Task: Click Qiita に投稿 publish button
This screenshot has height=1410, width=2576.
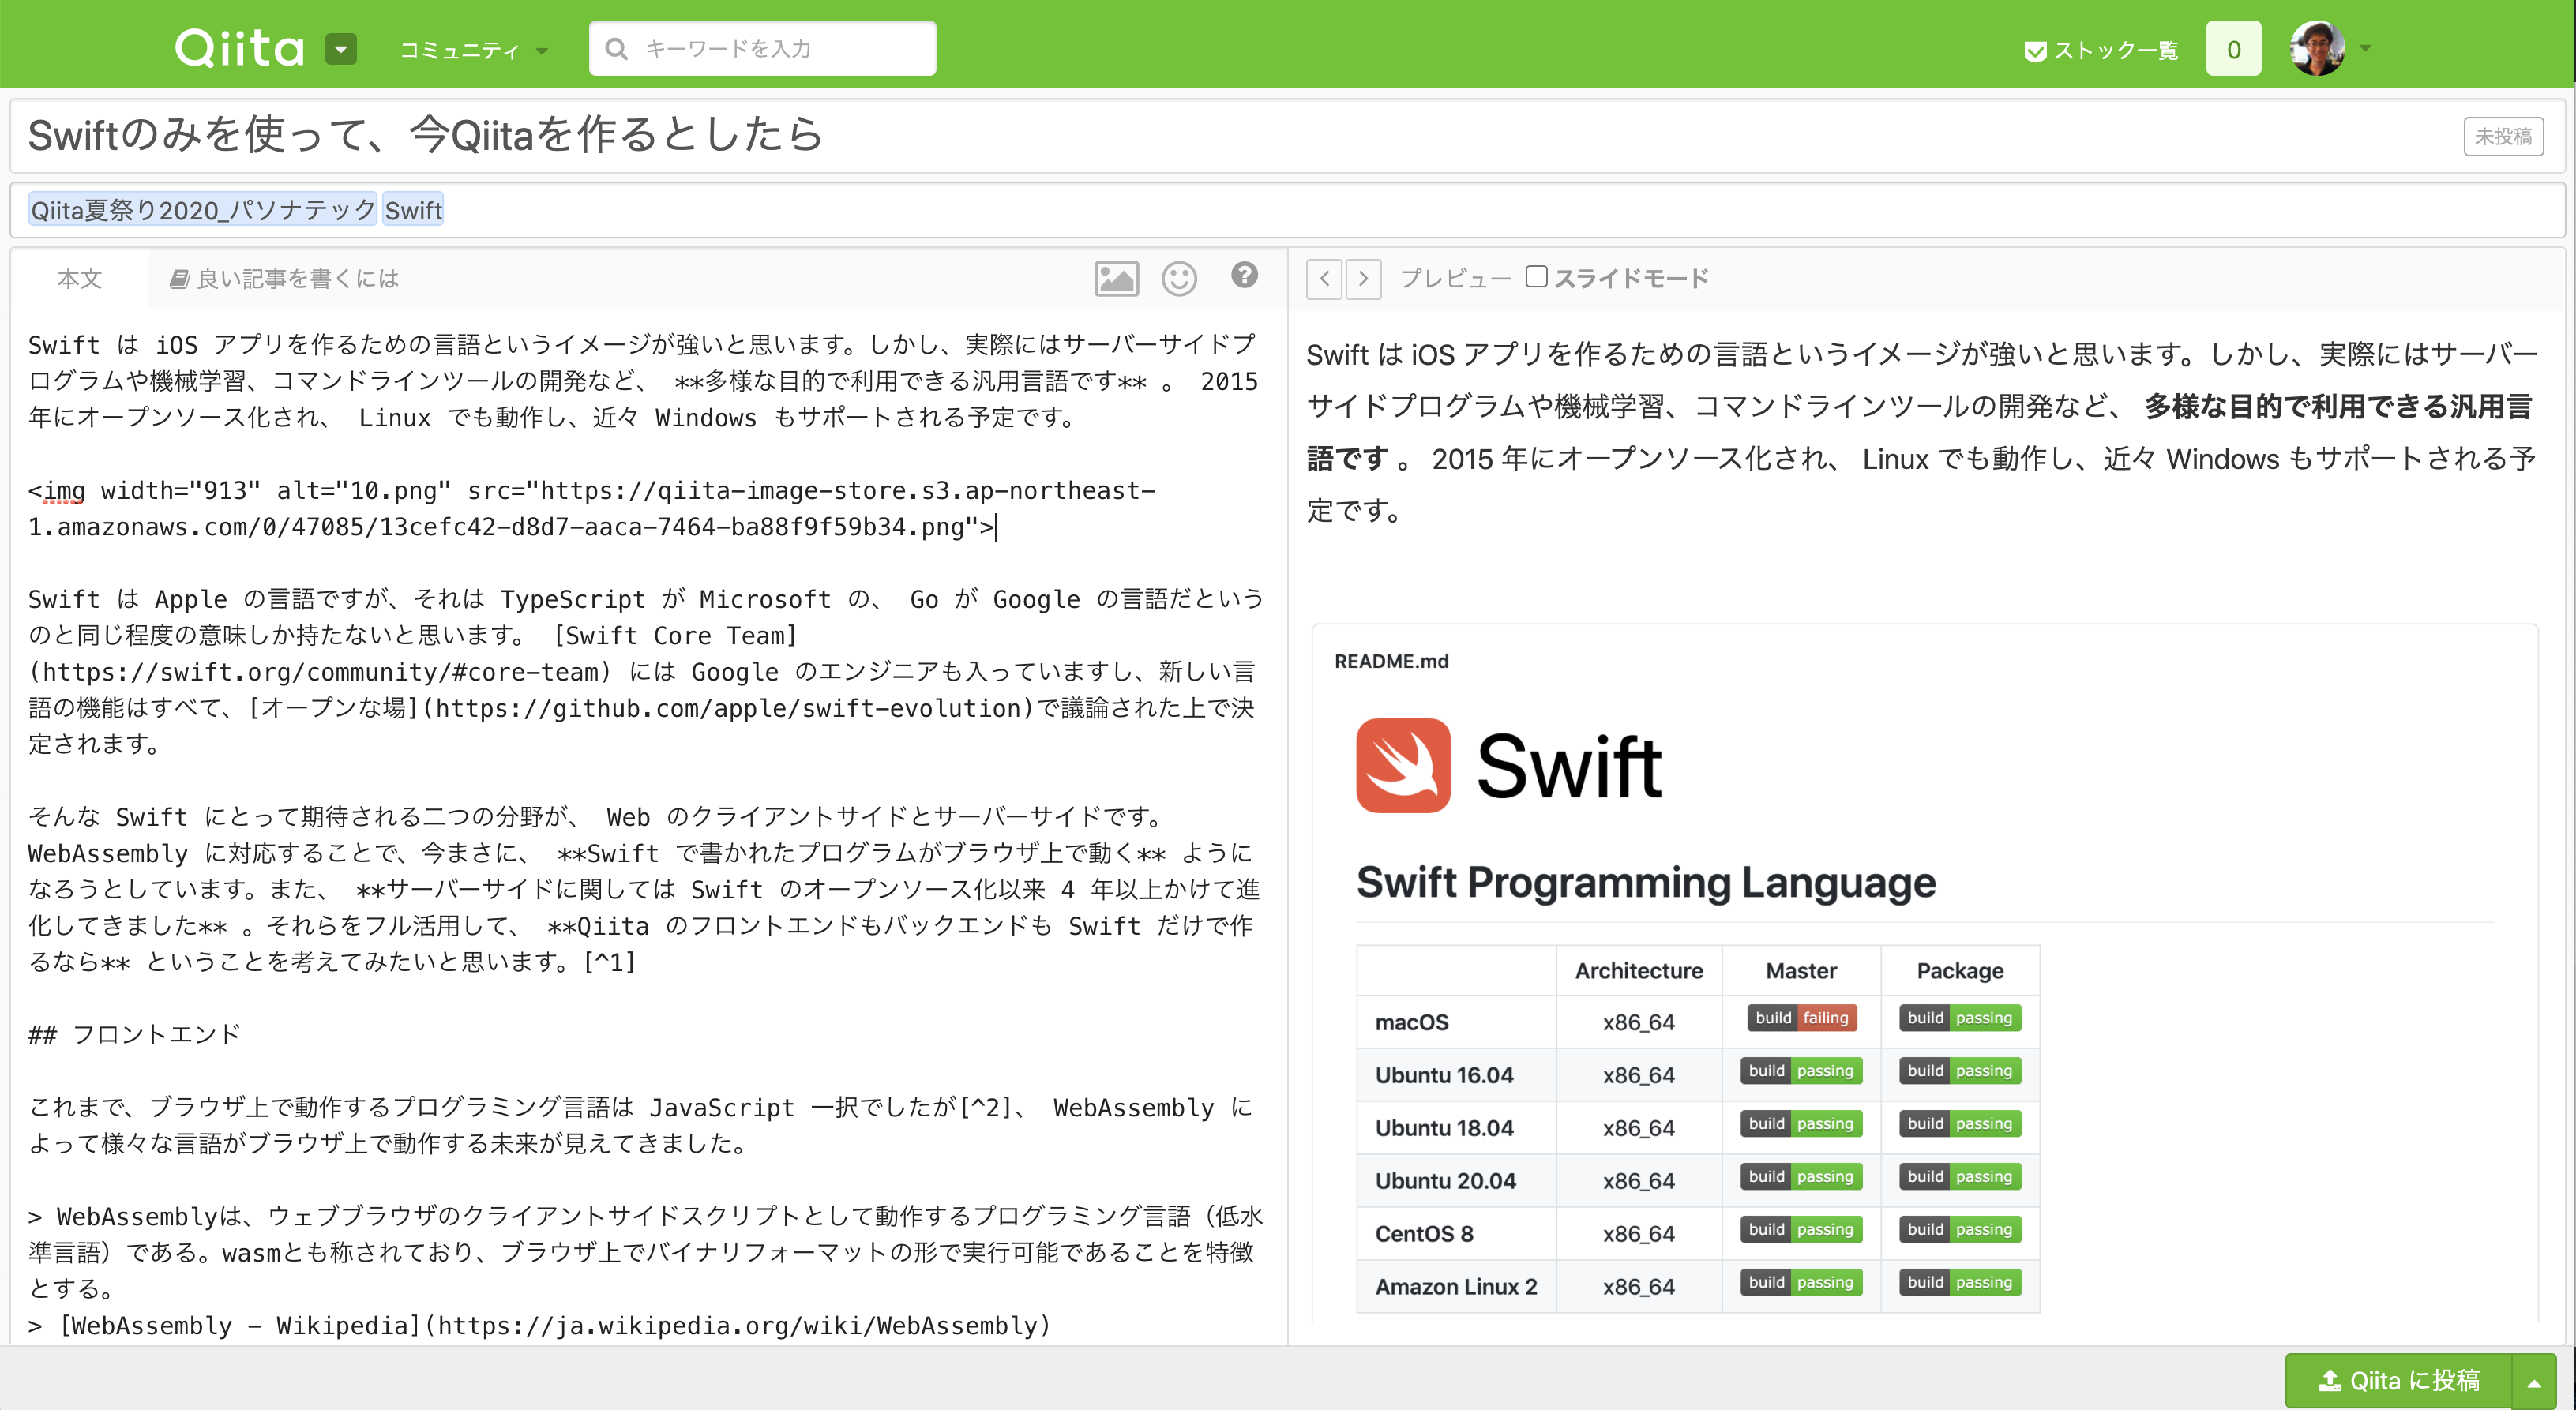Action: coord(2399,1381)
